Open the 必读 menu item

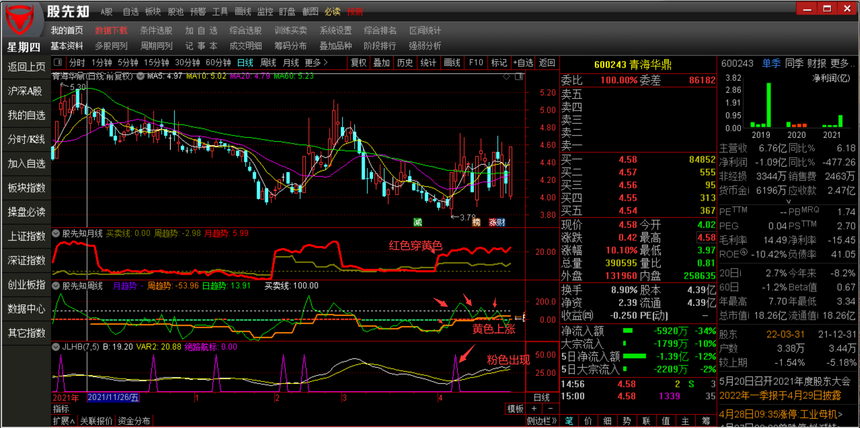point(332,12)
